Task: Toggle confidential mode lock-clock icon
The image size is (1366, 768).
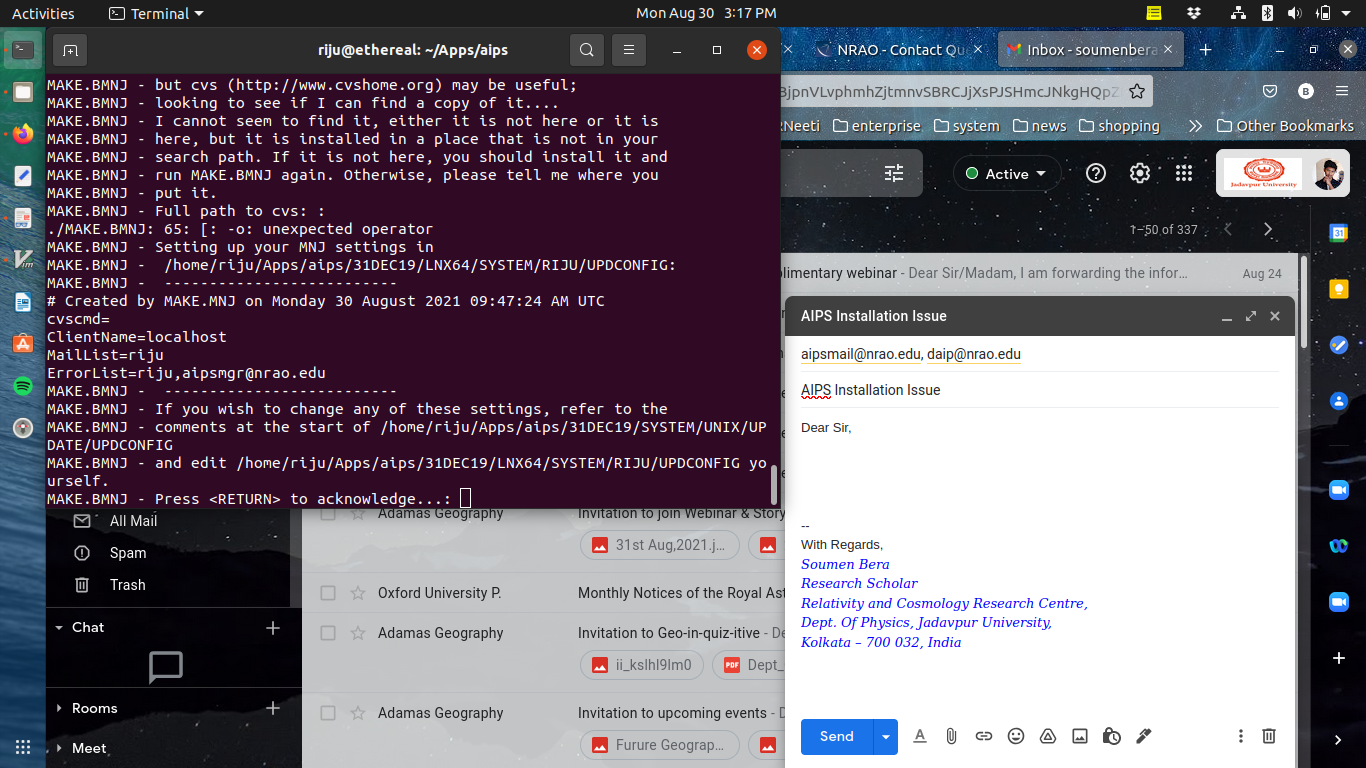Action: [x=1112, y=736]
